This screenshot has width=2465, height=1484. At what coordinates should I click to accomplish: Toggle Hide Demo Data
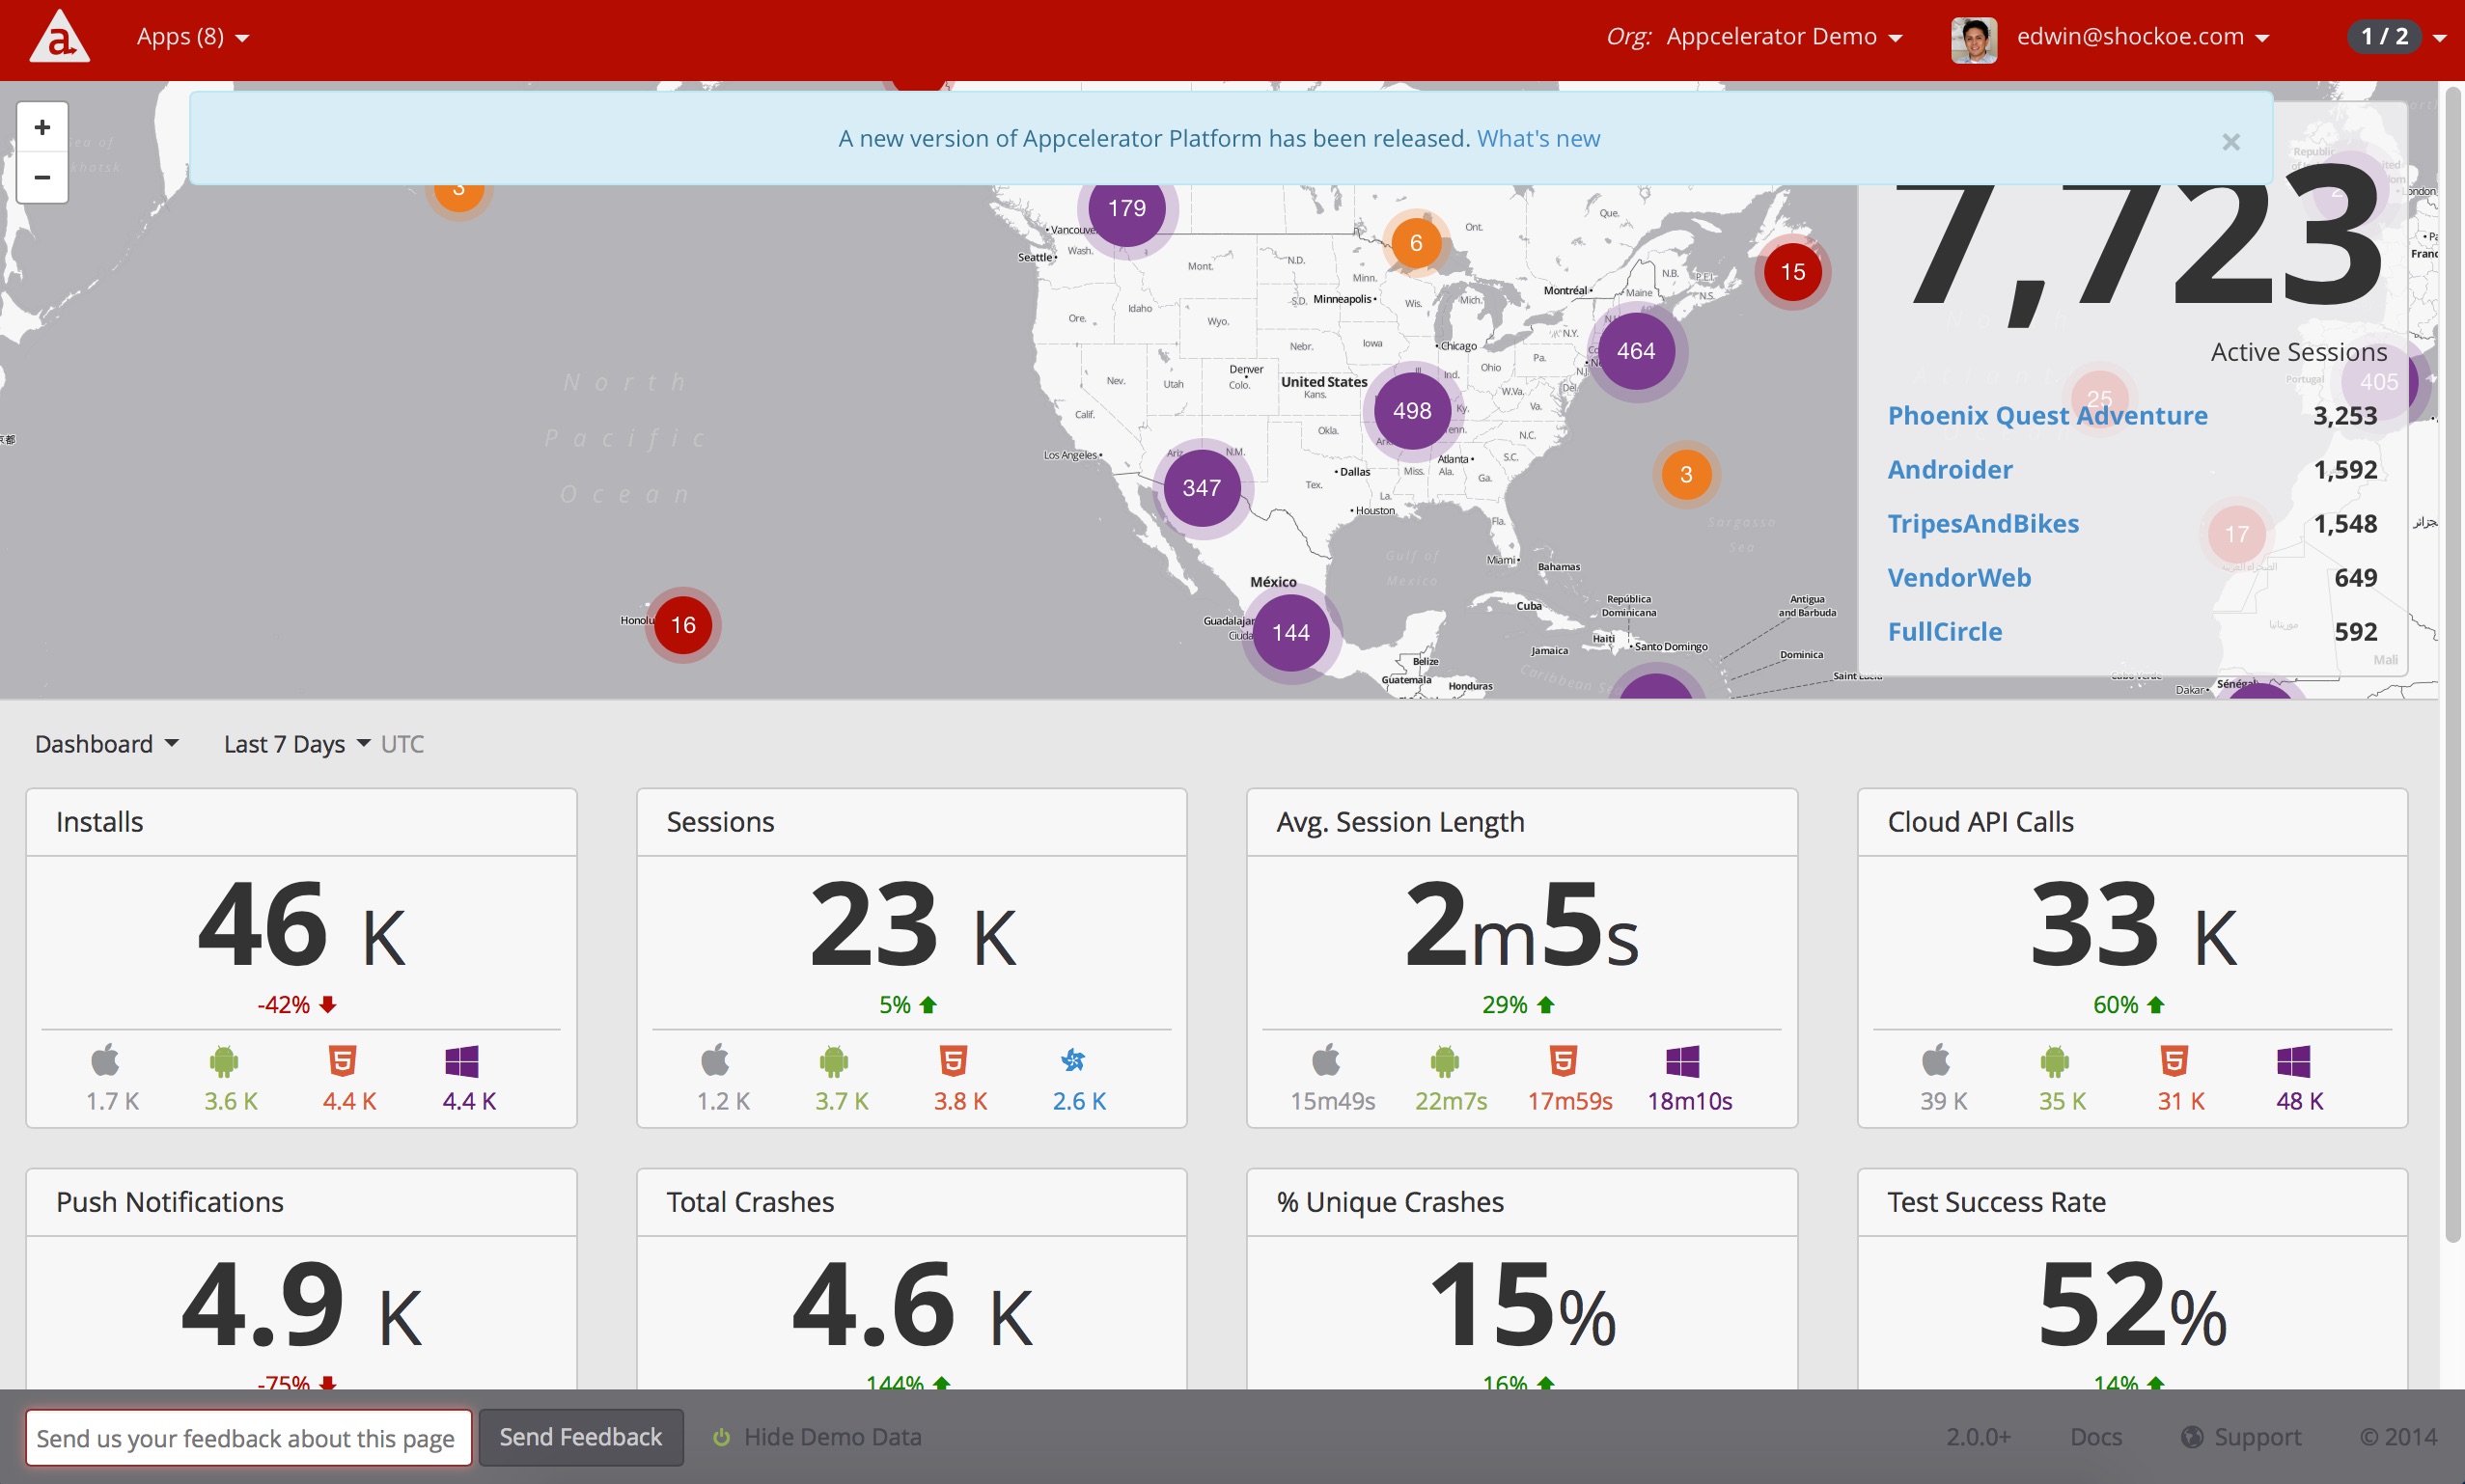(817, 1437)
